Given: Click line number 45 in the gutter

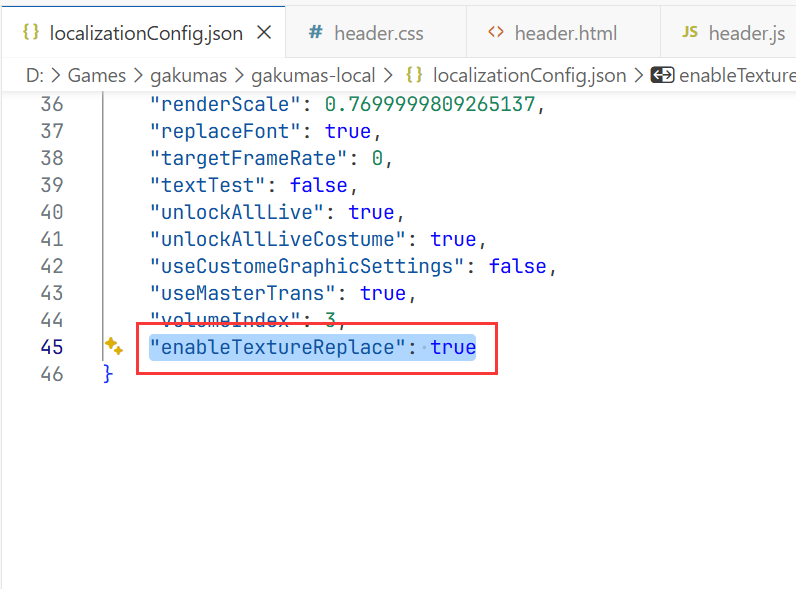Looking at the screenshot, I should (52, 347).
